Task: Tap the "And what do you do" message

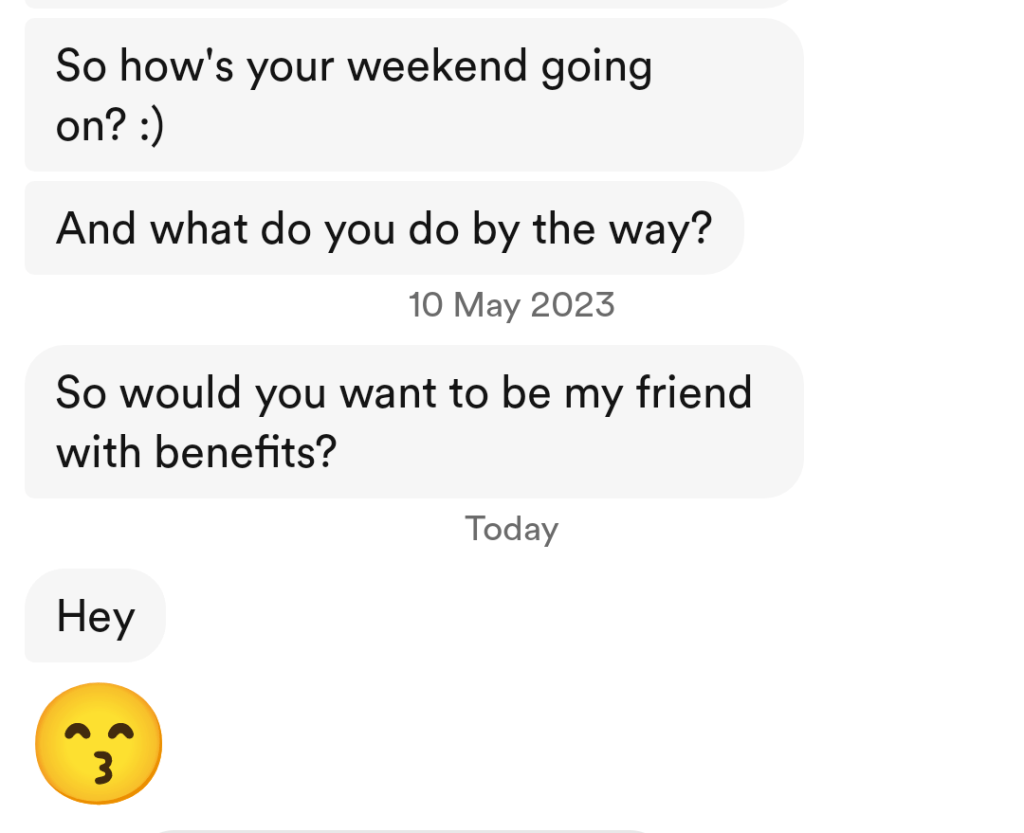Action: pos(383,229)
